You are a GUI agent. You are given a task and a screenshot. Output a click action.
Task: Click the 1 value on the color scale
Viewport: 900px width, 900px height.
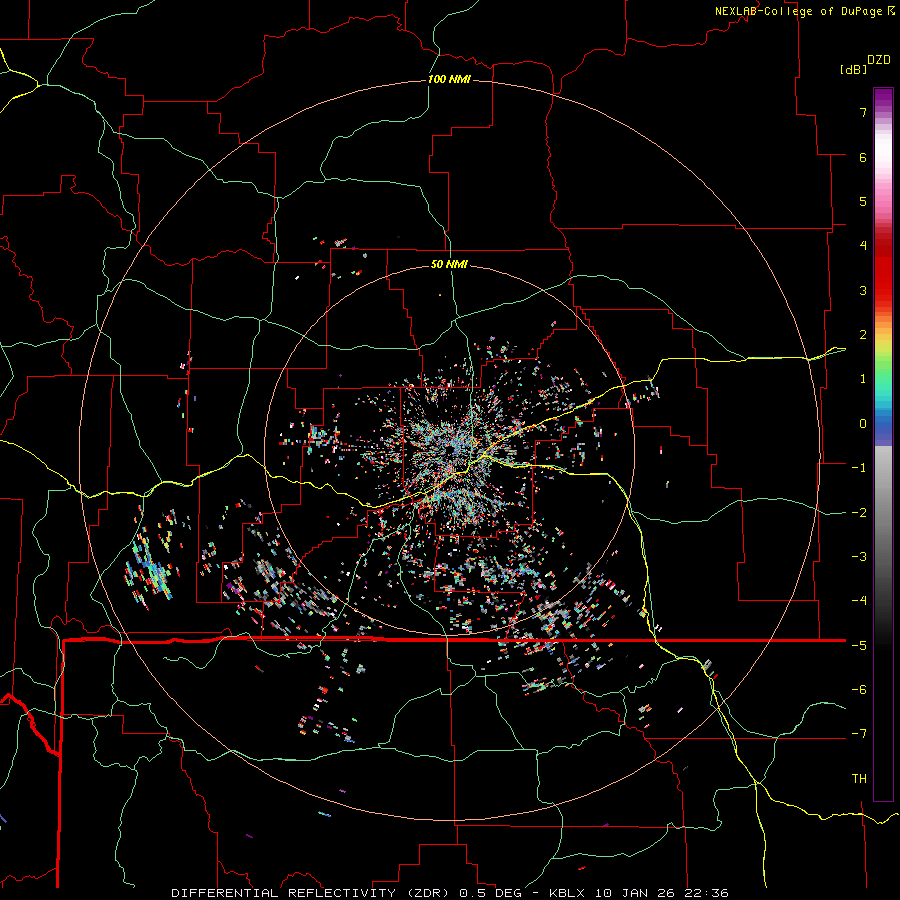tap(863, 379)
